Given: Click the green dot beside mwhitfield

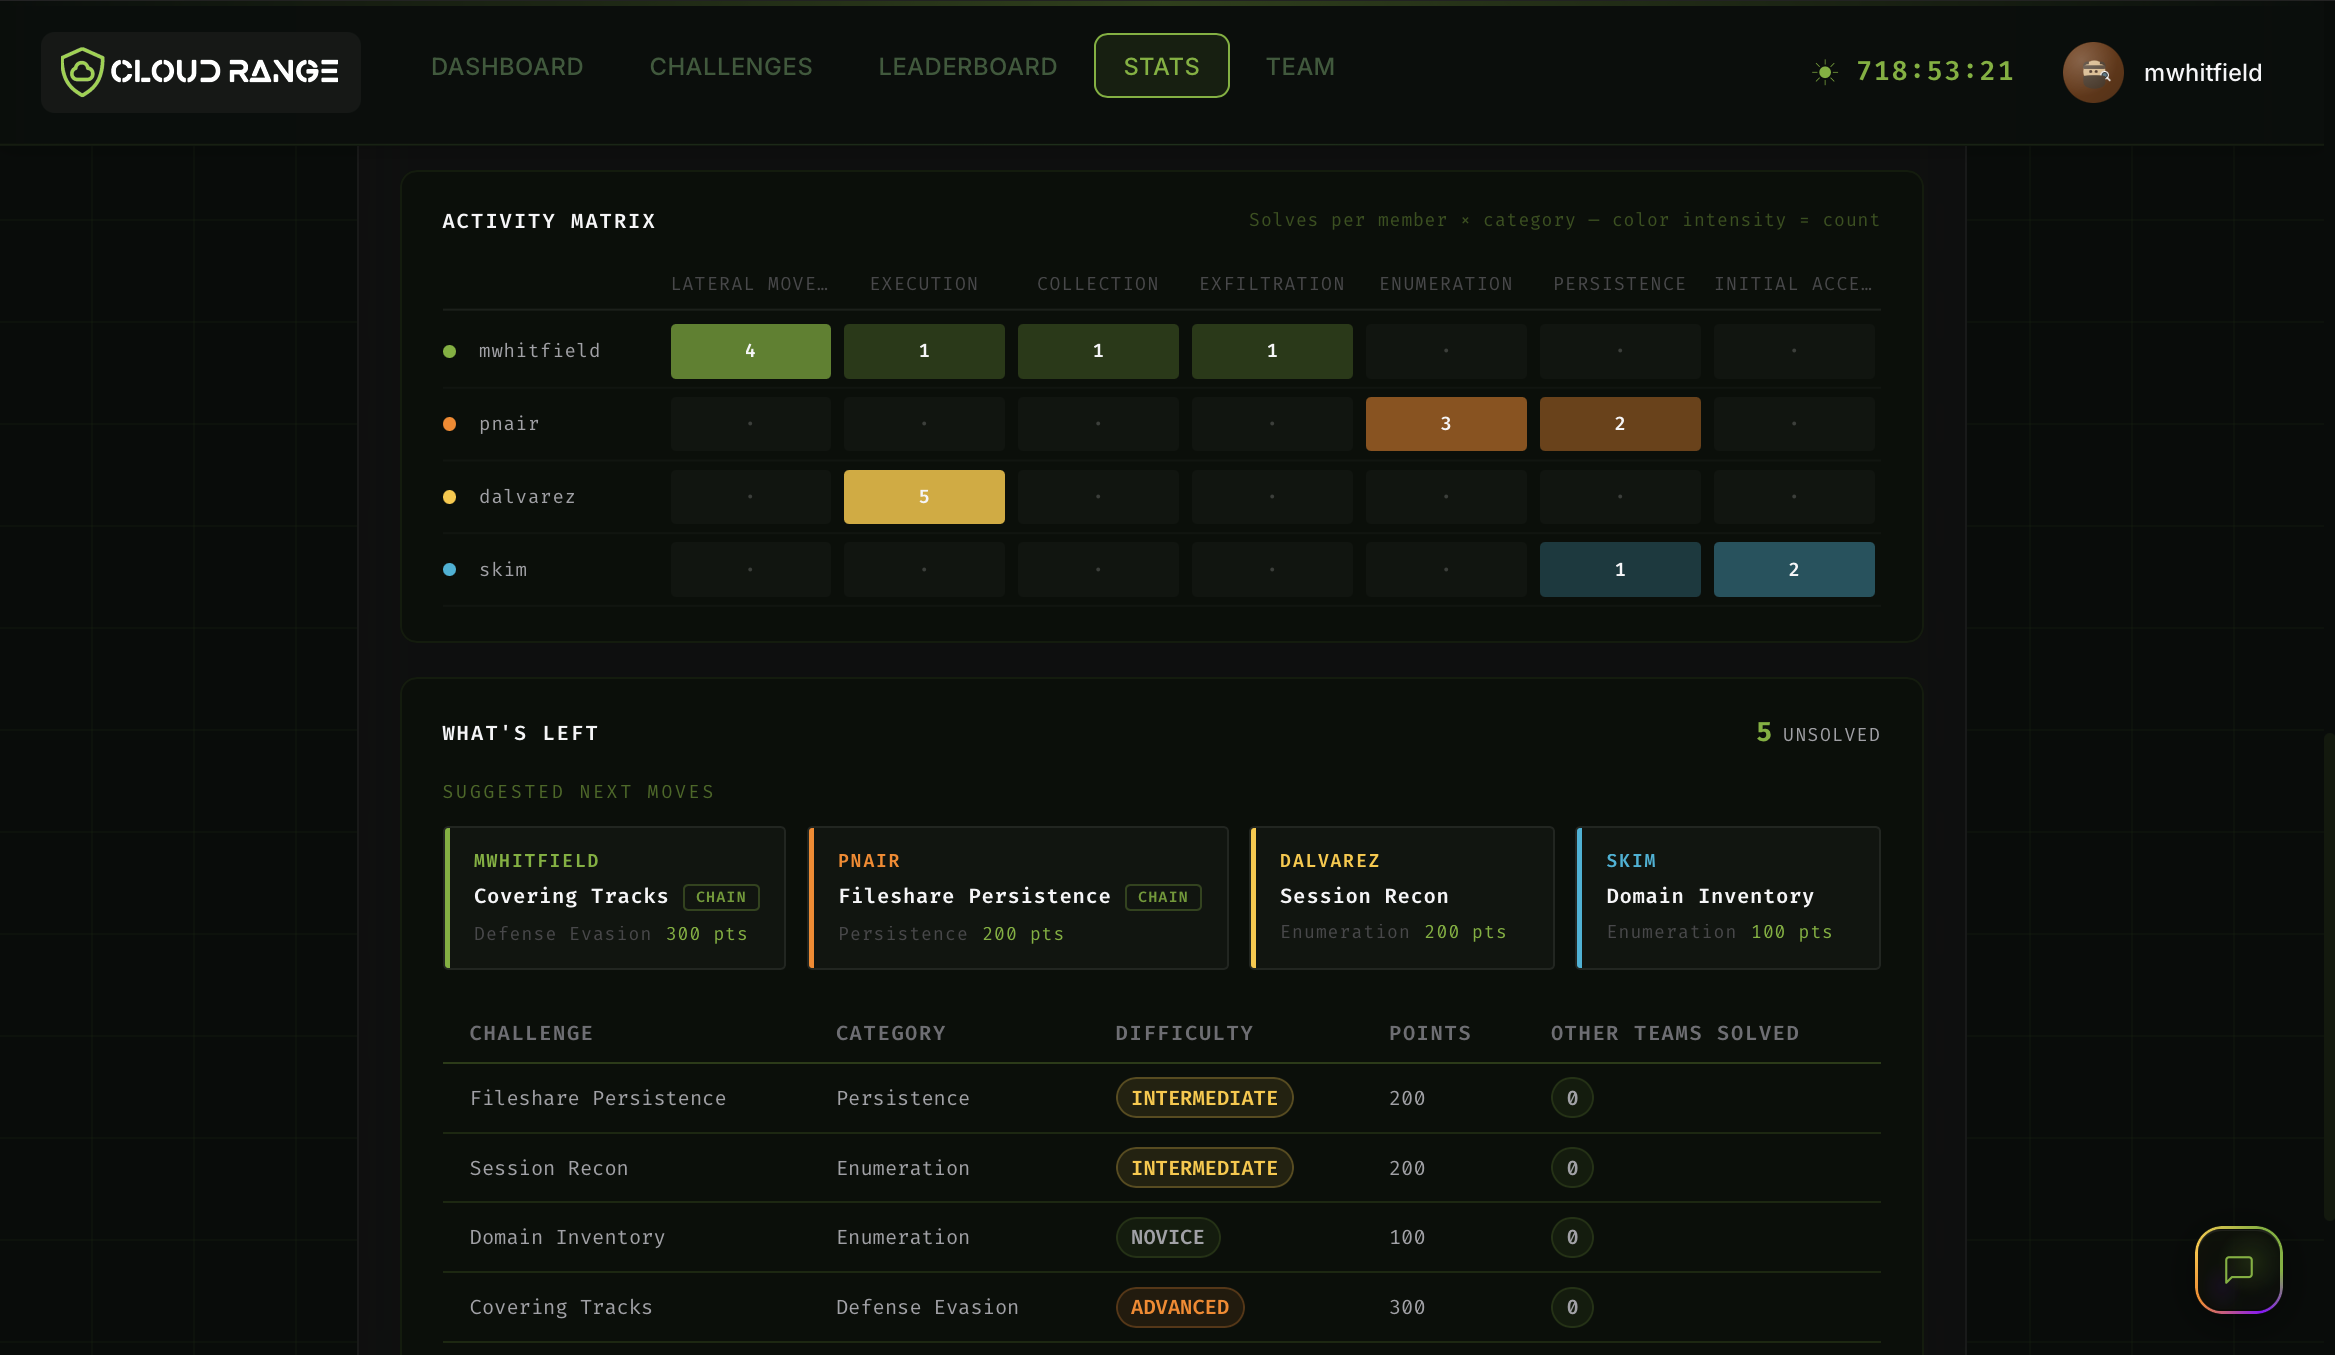Looking at the screenshot, I should pyautogui.click(x=450, y=351).
